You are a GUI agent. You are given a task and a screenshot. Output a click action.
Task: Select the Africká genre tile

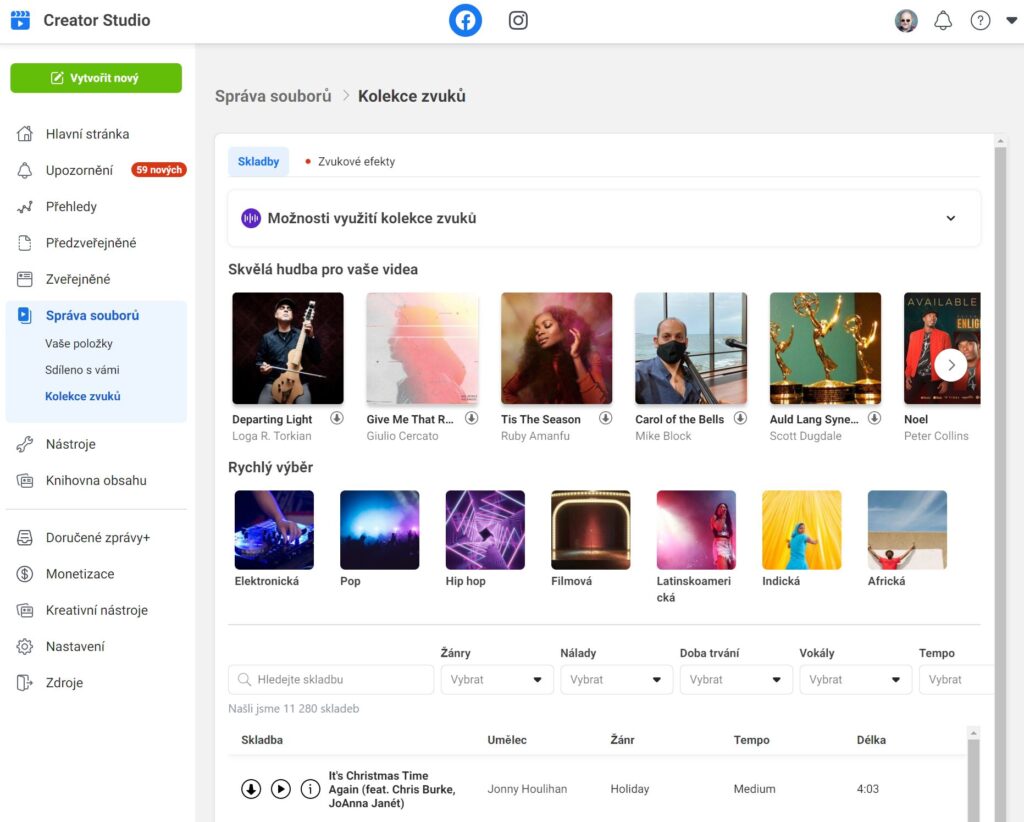point(907,530)
